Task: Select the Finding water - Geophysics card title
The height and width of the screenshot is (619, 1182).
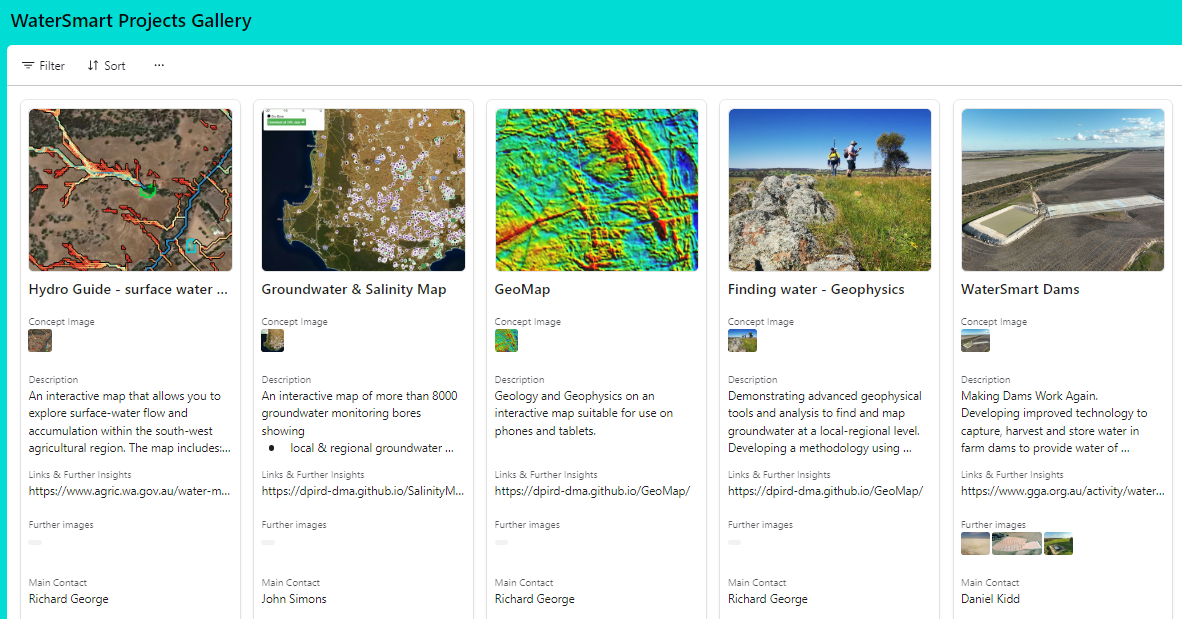Action: (x=816, y=290)
